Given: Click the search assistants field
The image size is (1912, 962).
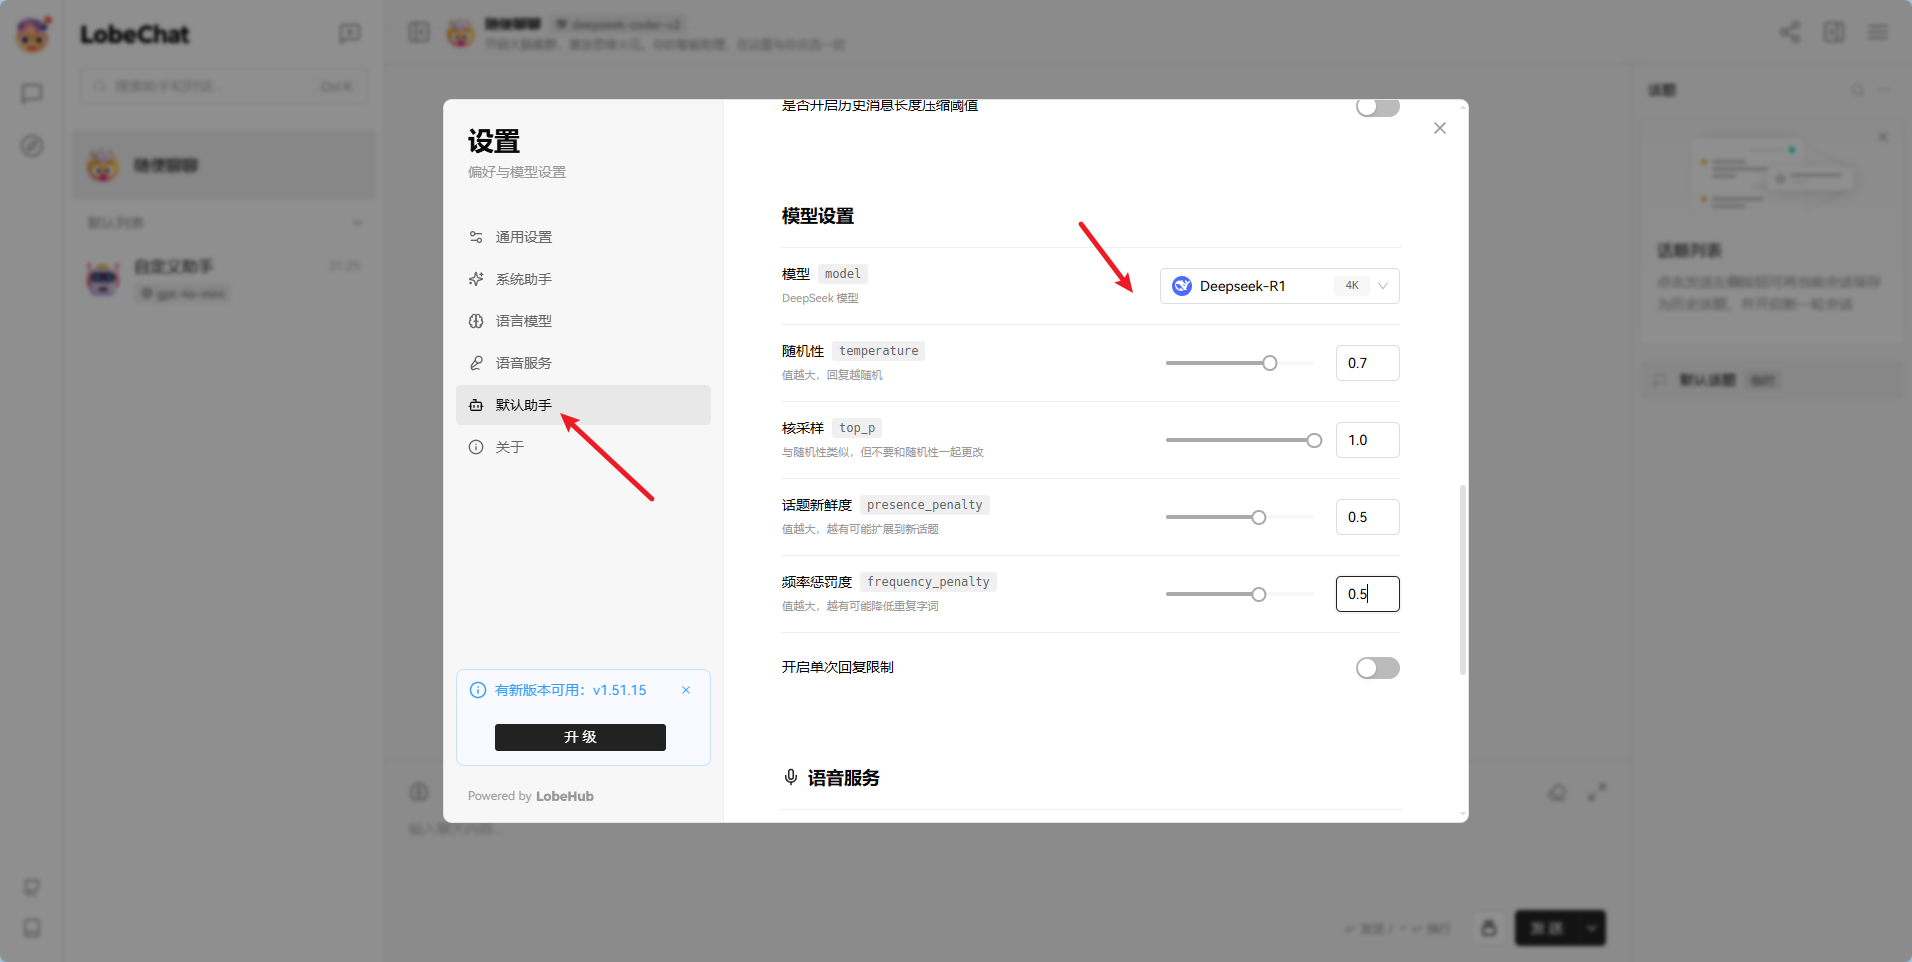Looking at the screenshot, I should coord(224,86).
